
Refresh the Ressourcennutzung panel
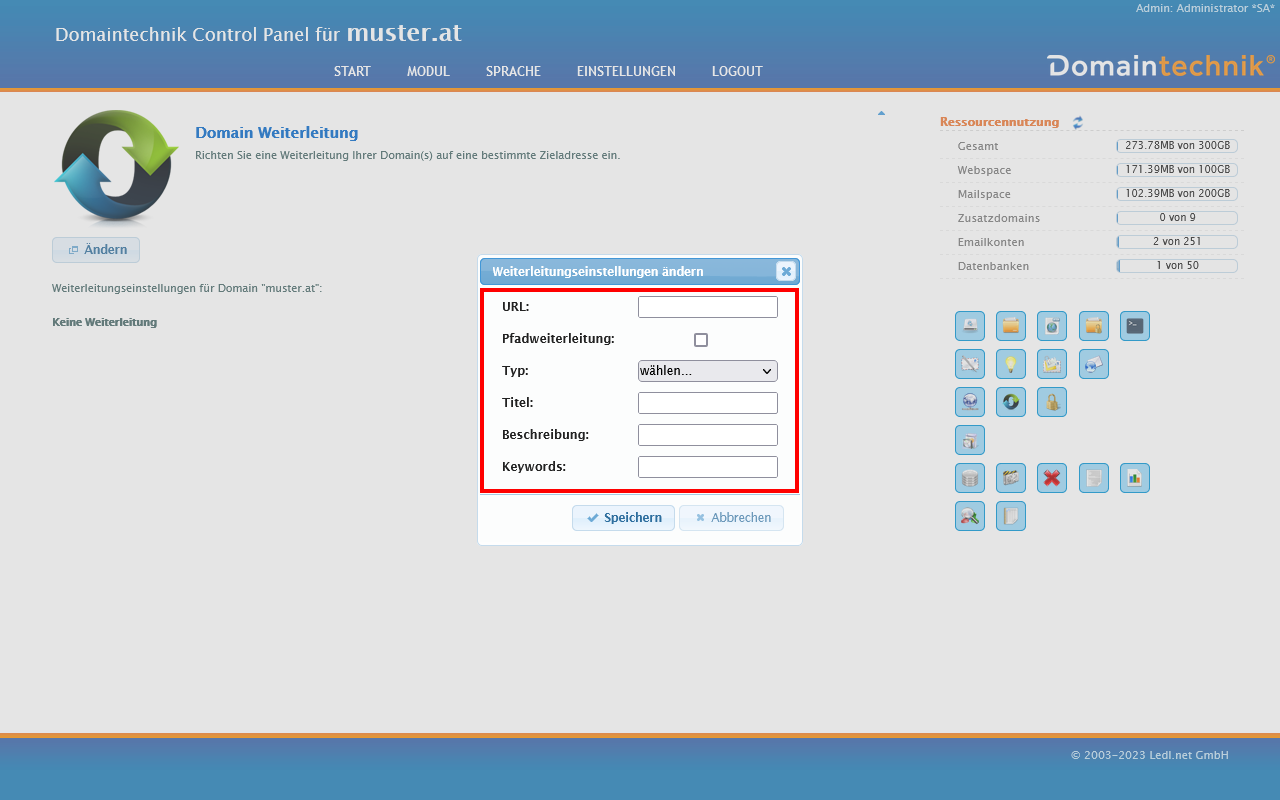1078,123
